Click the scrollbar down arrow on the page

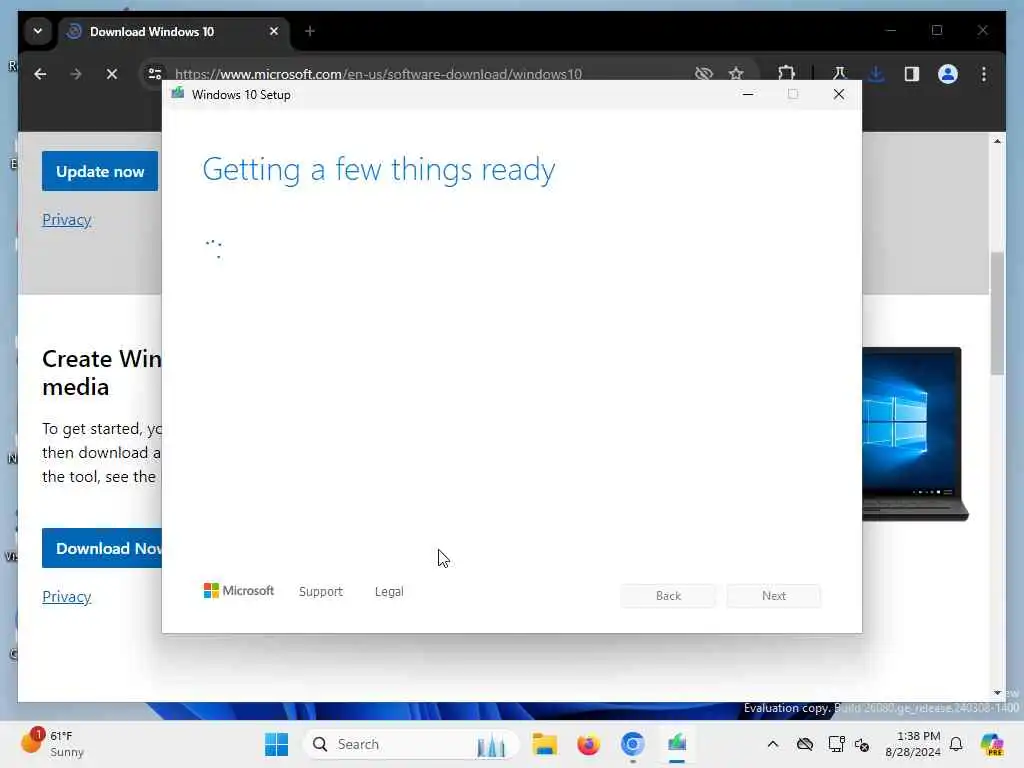coord(997,692)
